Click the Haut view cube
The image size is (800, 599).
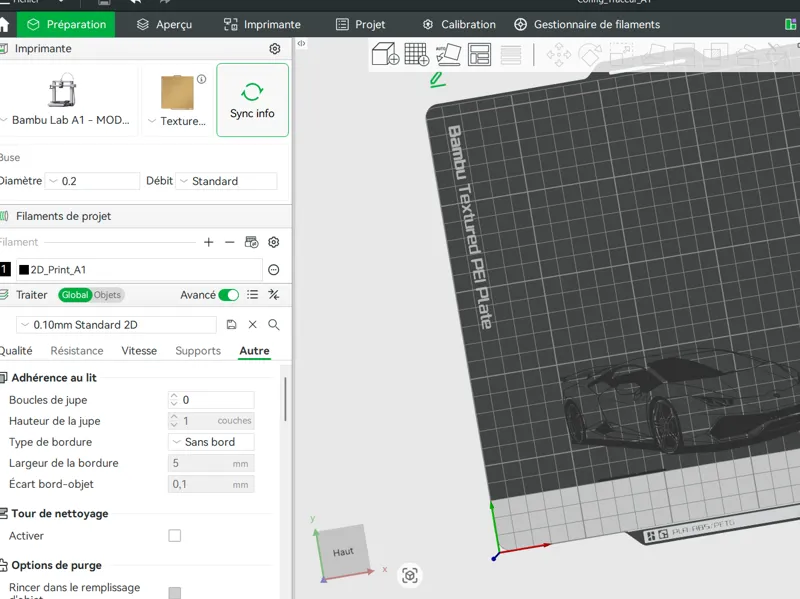click(343, 552)
